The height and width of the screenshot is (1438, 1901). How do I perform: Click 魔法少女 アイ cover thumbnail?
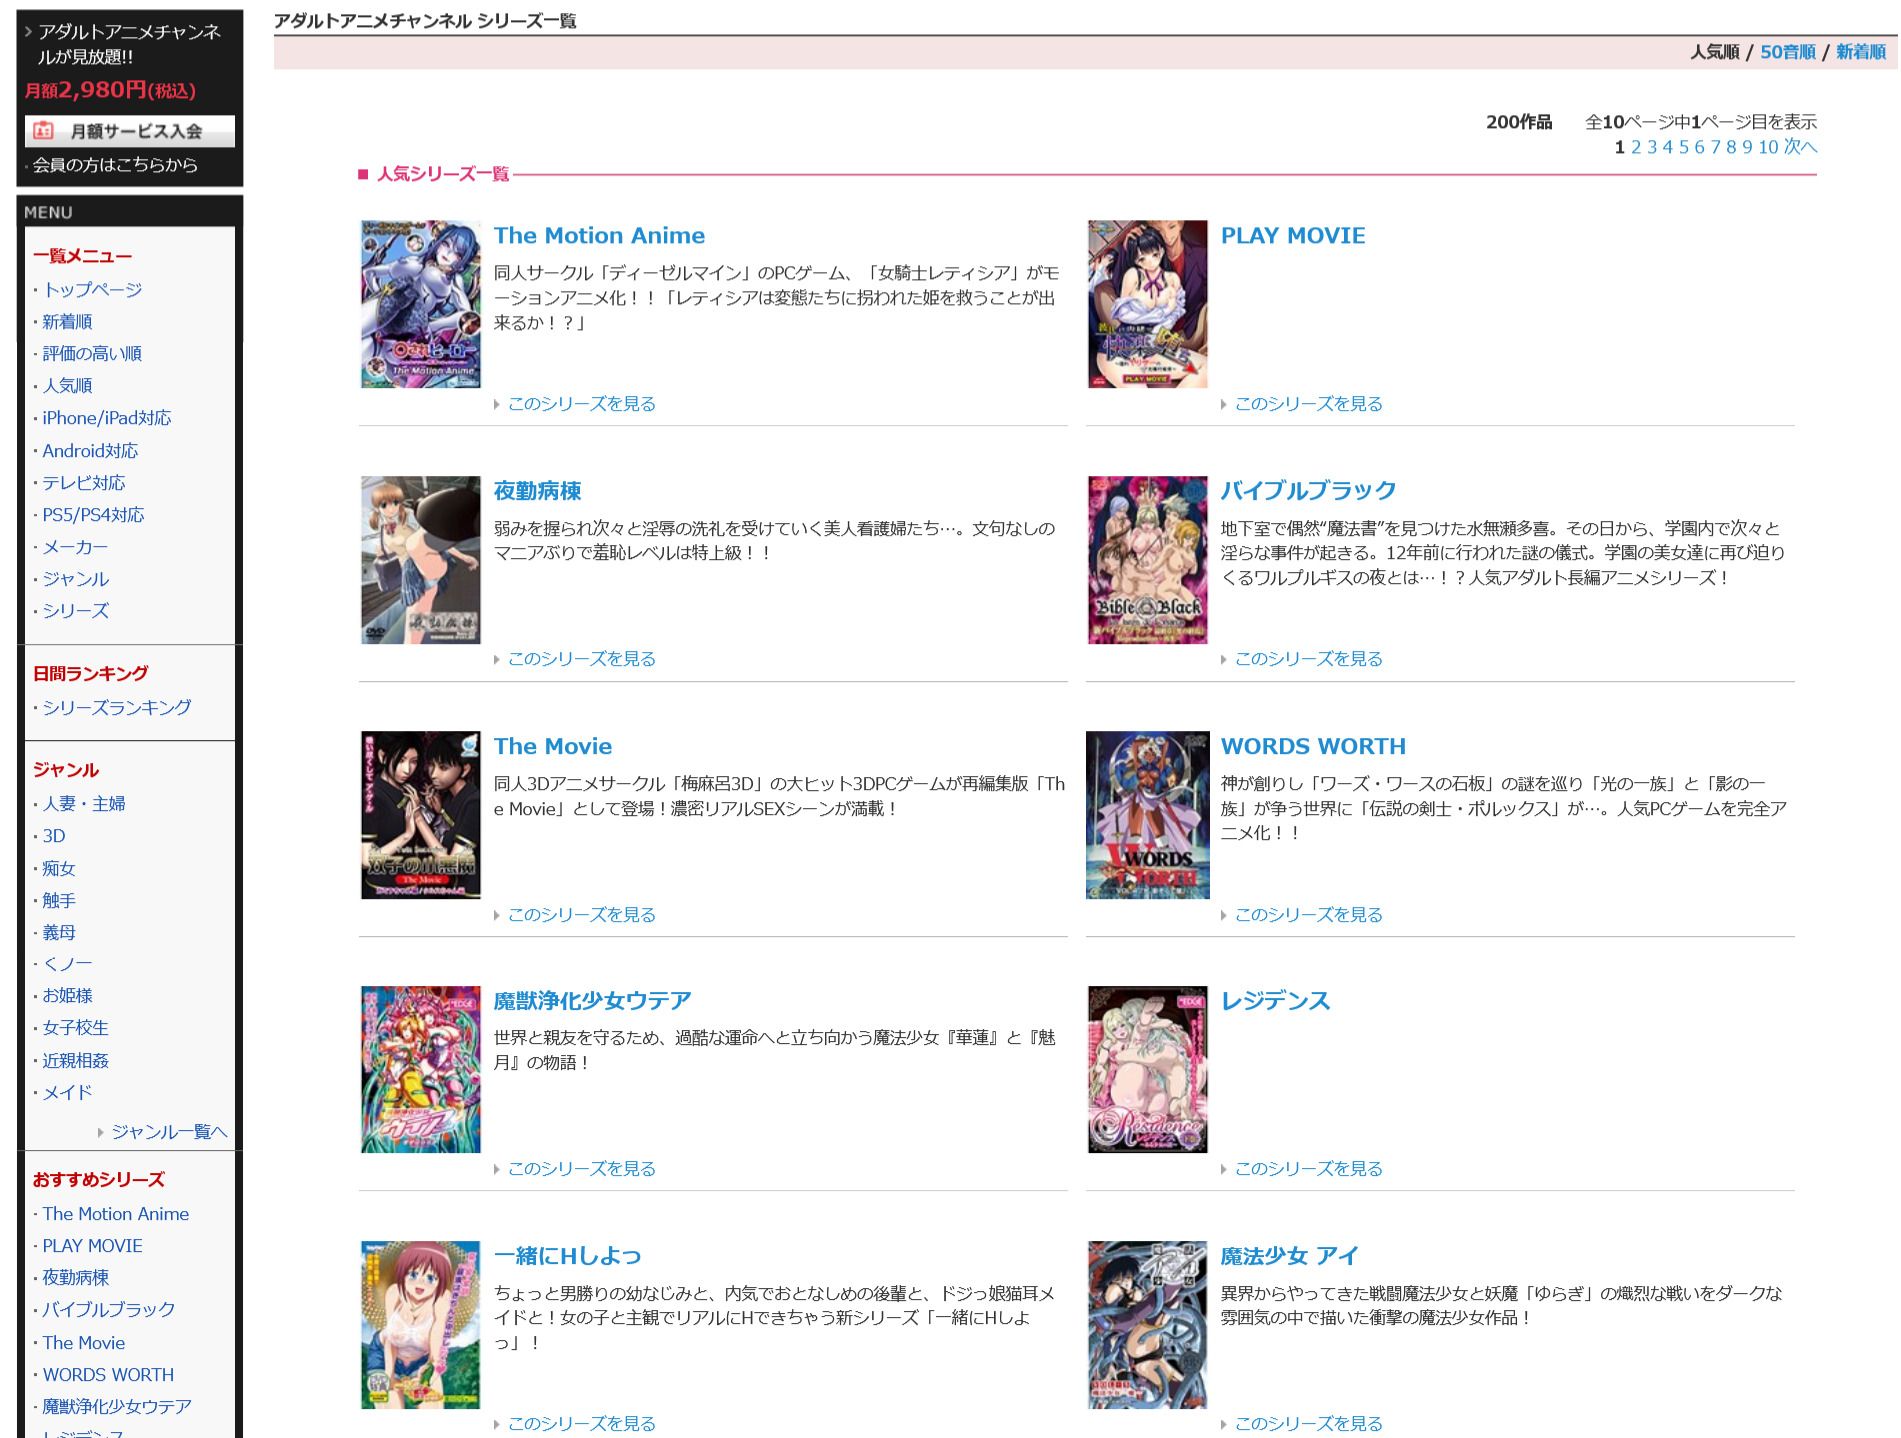(x=1148, y=1325)
